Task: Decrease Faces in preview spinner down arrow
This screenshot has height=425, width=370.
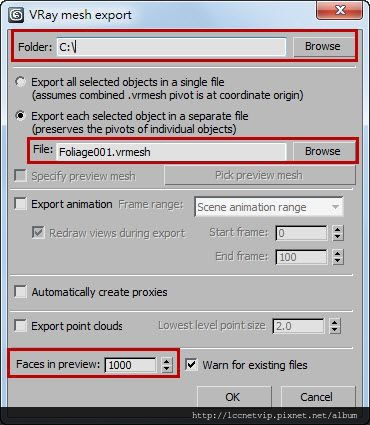Action: [167, 369]
